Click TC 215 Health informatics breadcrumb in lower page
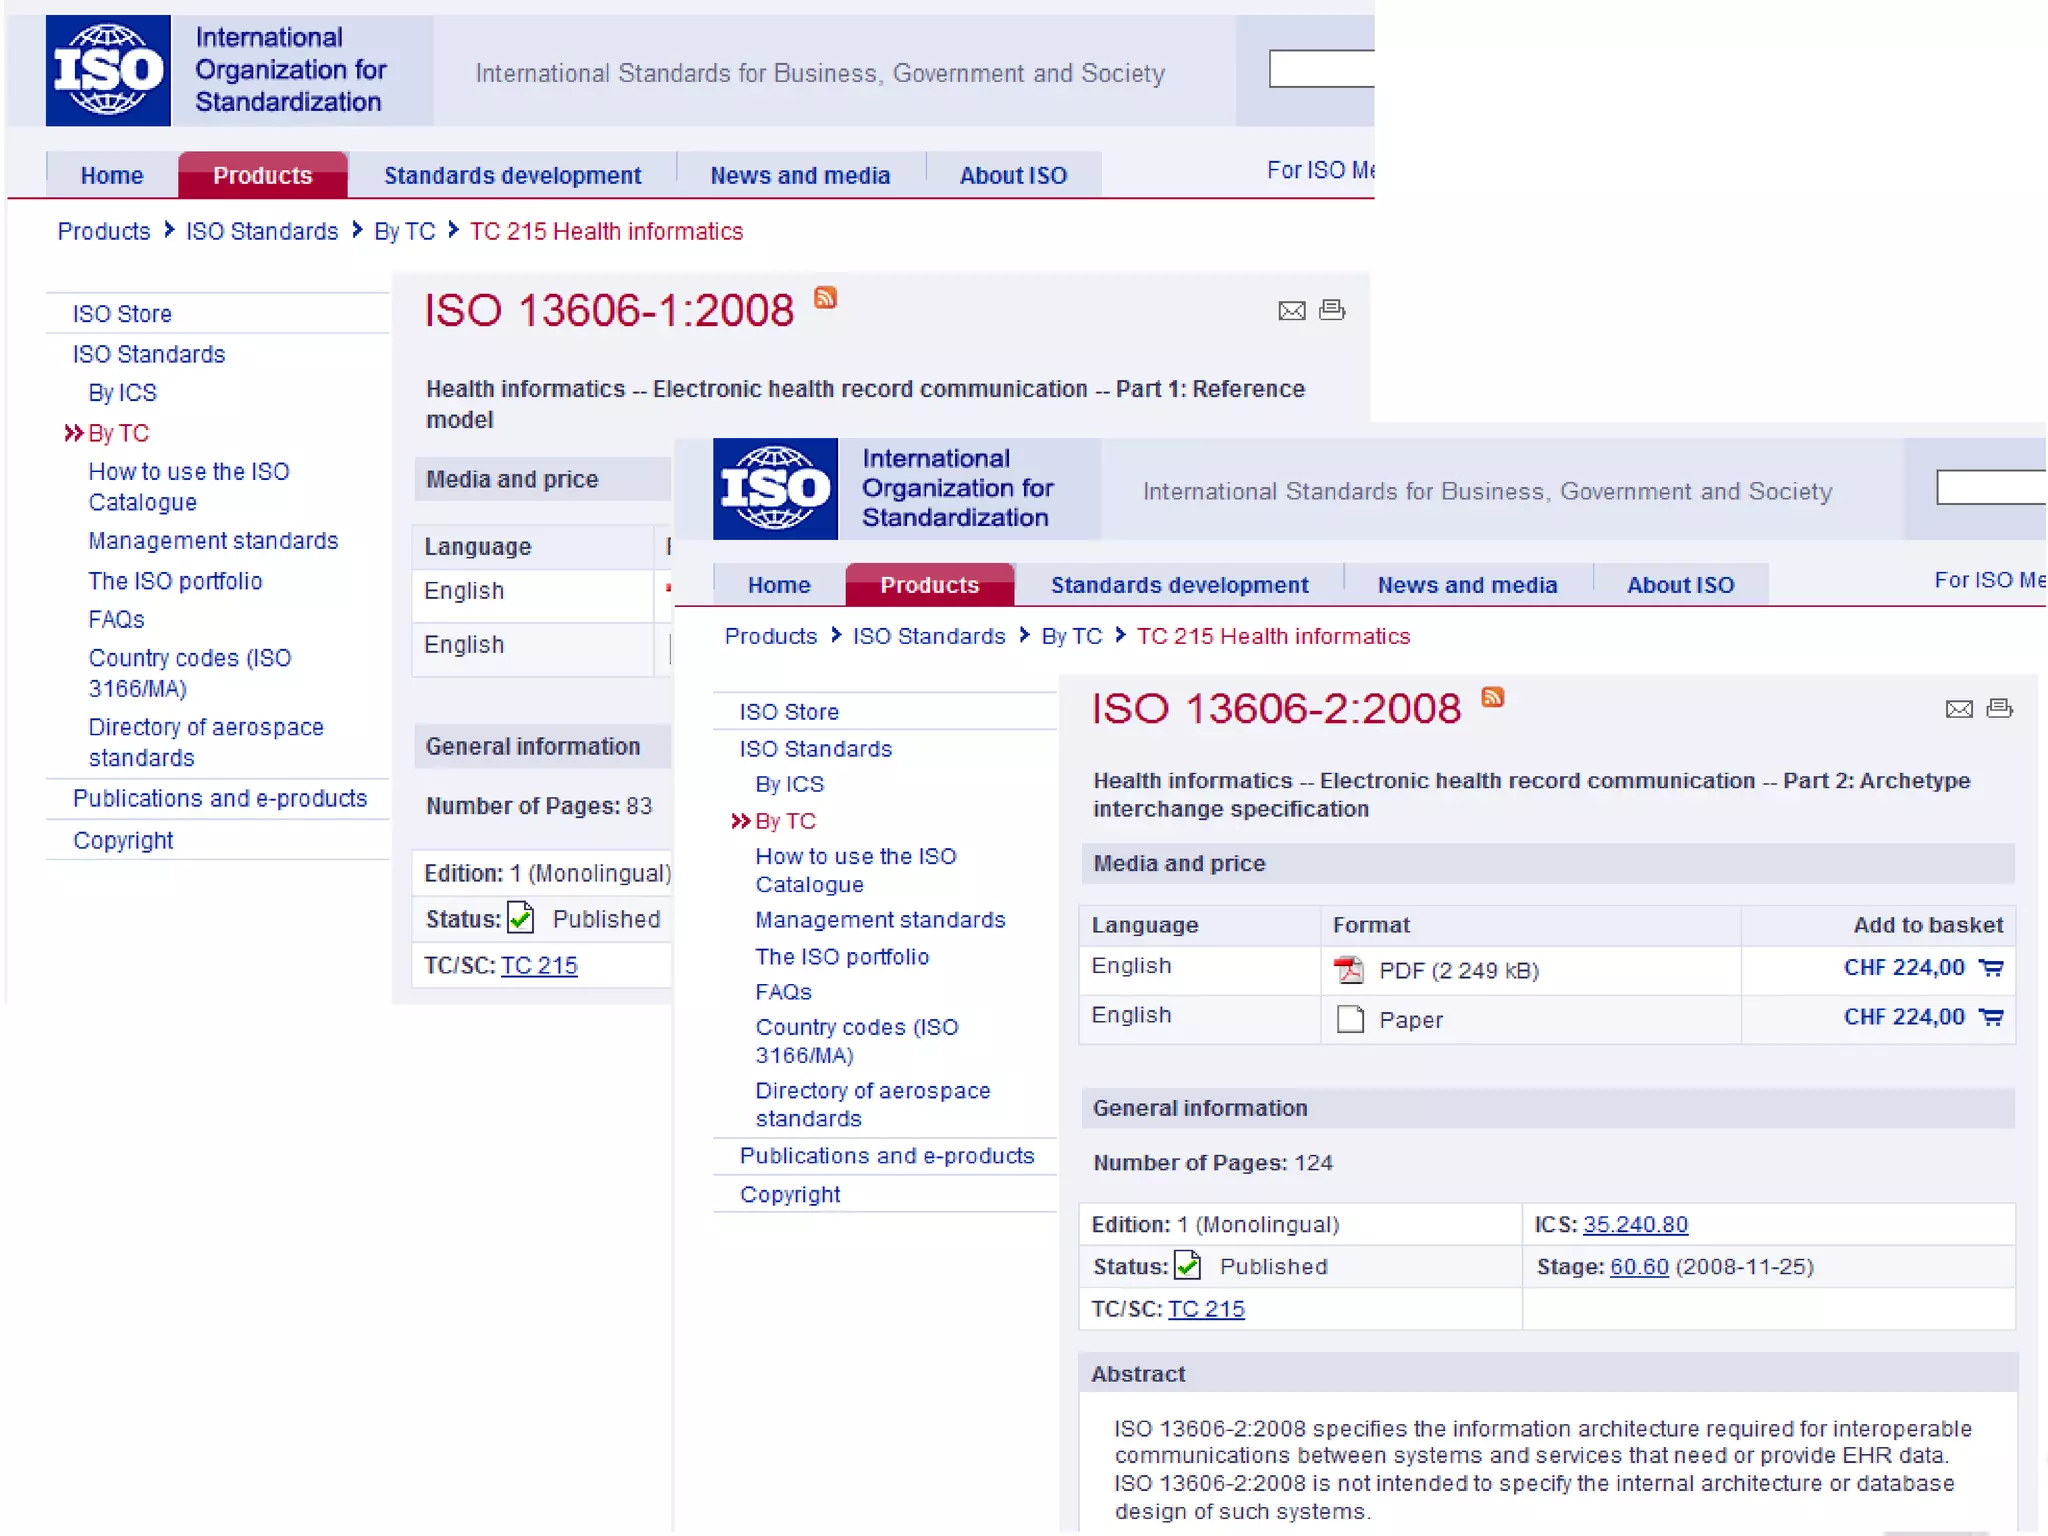This screenshot has height=1536, width=2048. [x=1273, y=636]
